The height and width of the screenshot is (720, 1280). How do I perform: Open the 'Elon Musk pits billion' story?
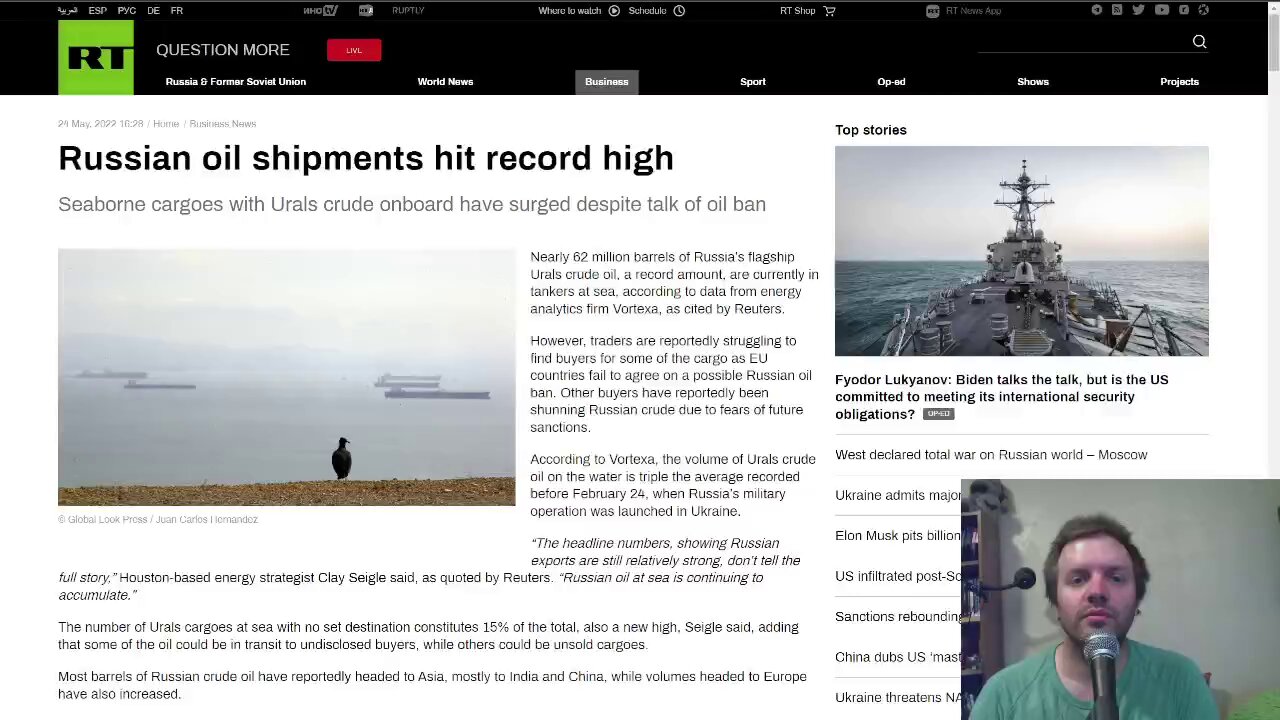898,536
